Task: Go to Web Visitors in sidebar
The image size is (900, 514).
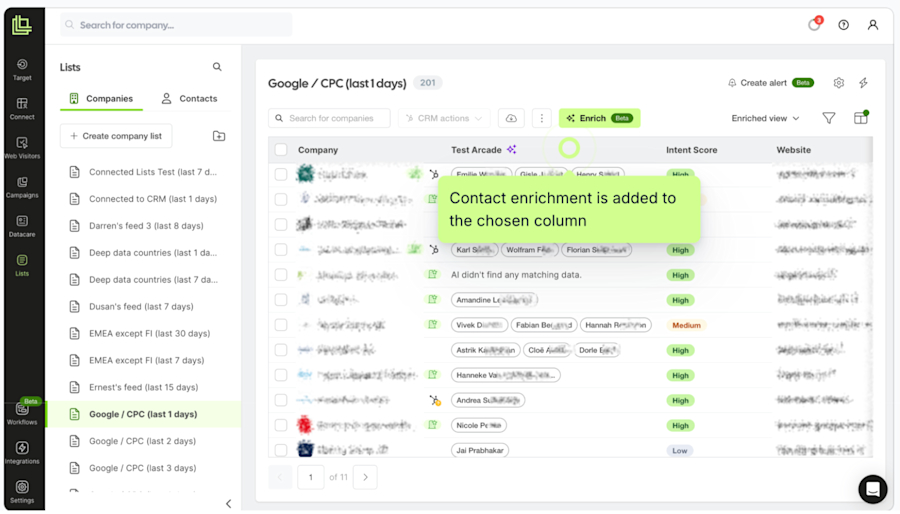Action: 22,147
